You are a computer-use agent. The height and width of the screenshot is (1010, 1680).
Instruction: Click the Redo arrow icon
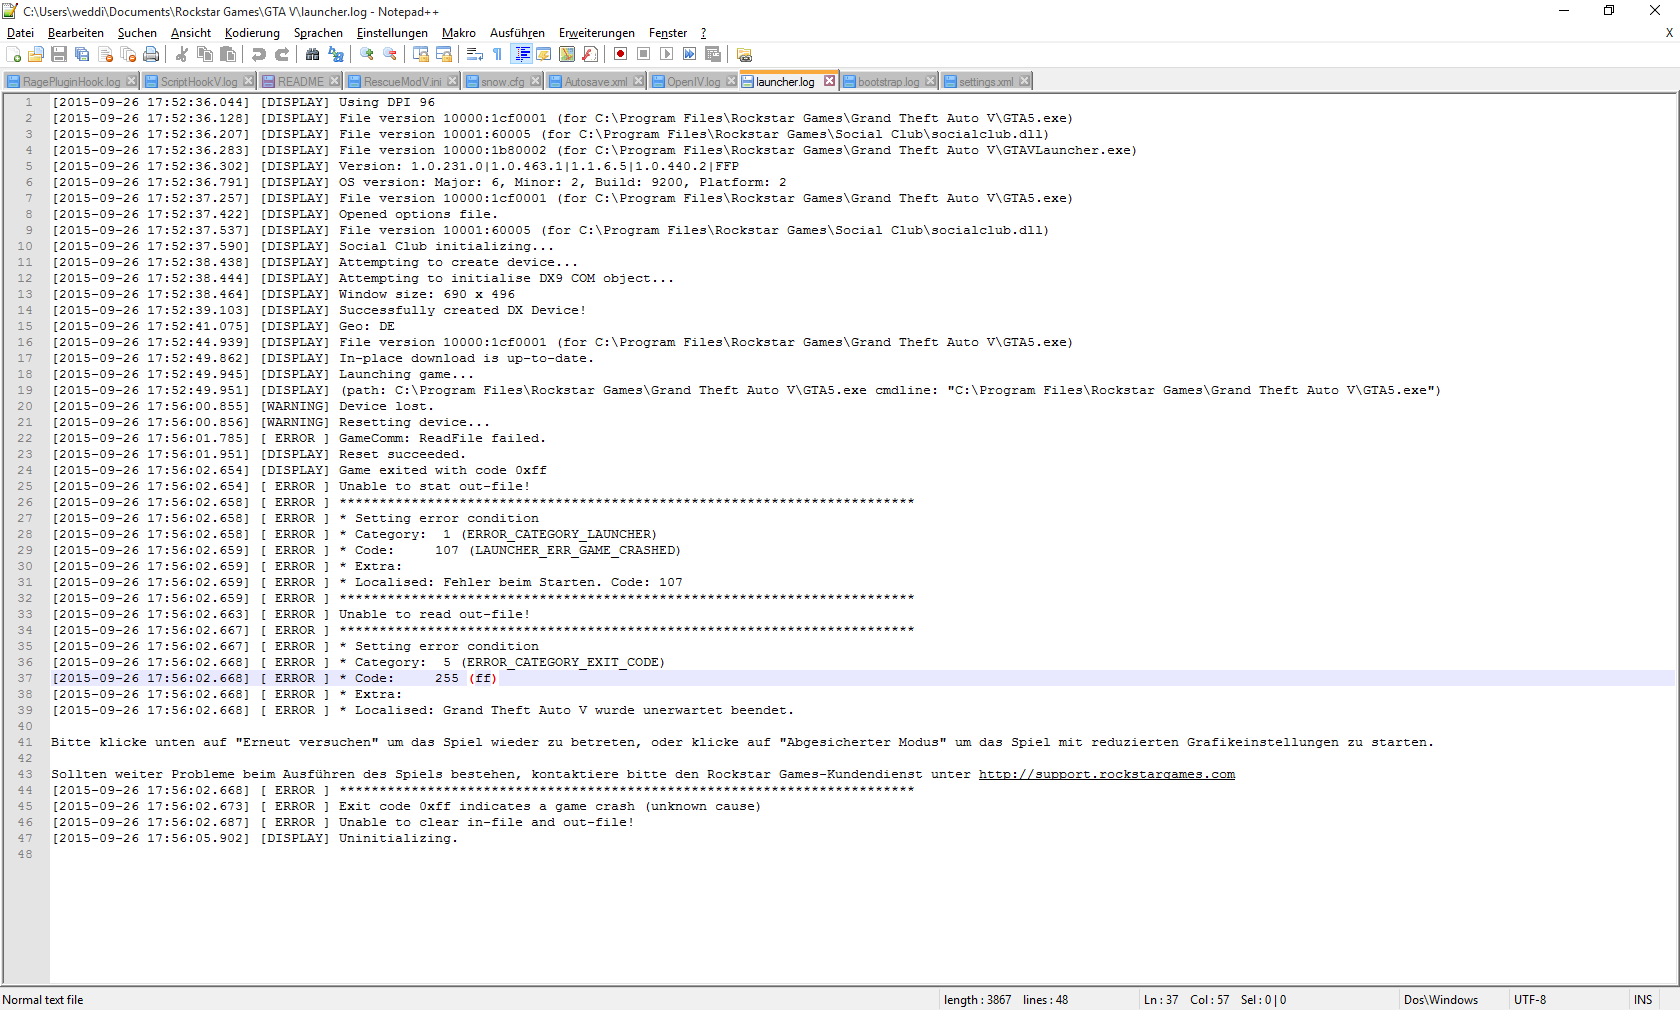coord(282,55)
